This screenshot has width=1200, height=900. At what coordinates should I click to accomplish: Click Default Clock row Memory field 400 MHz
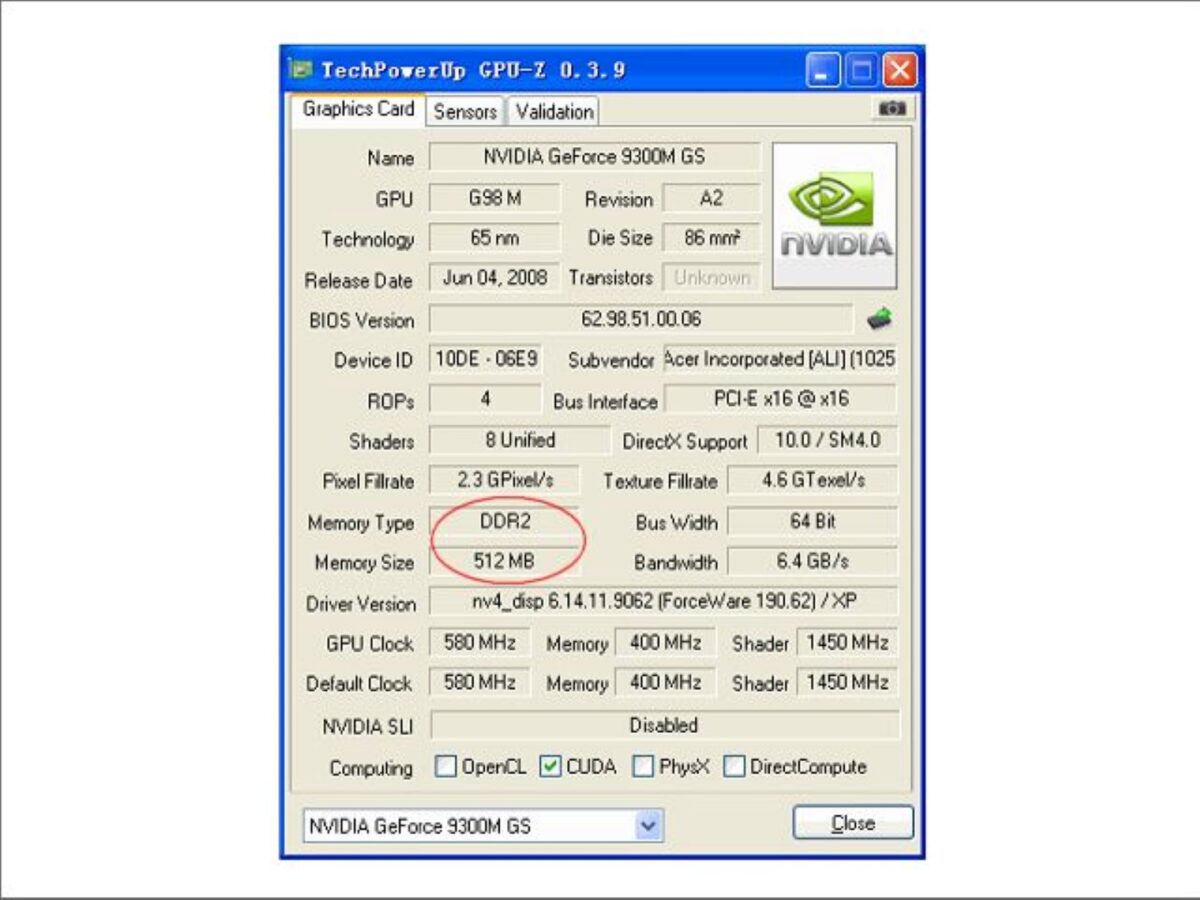(665, 683)
